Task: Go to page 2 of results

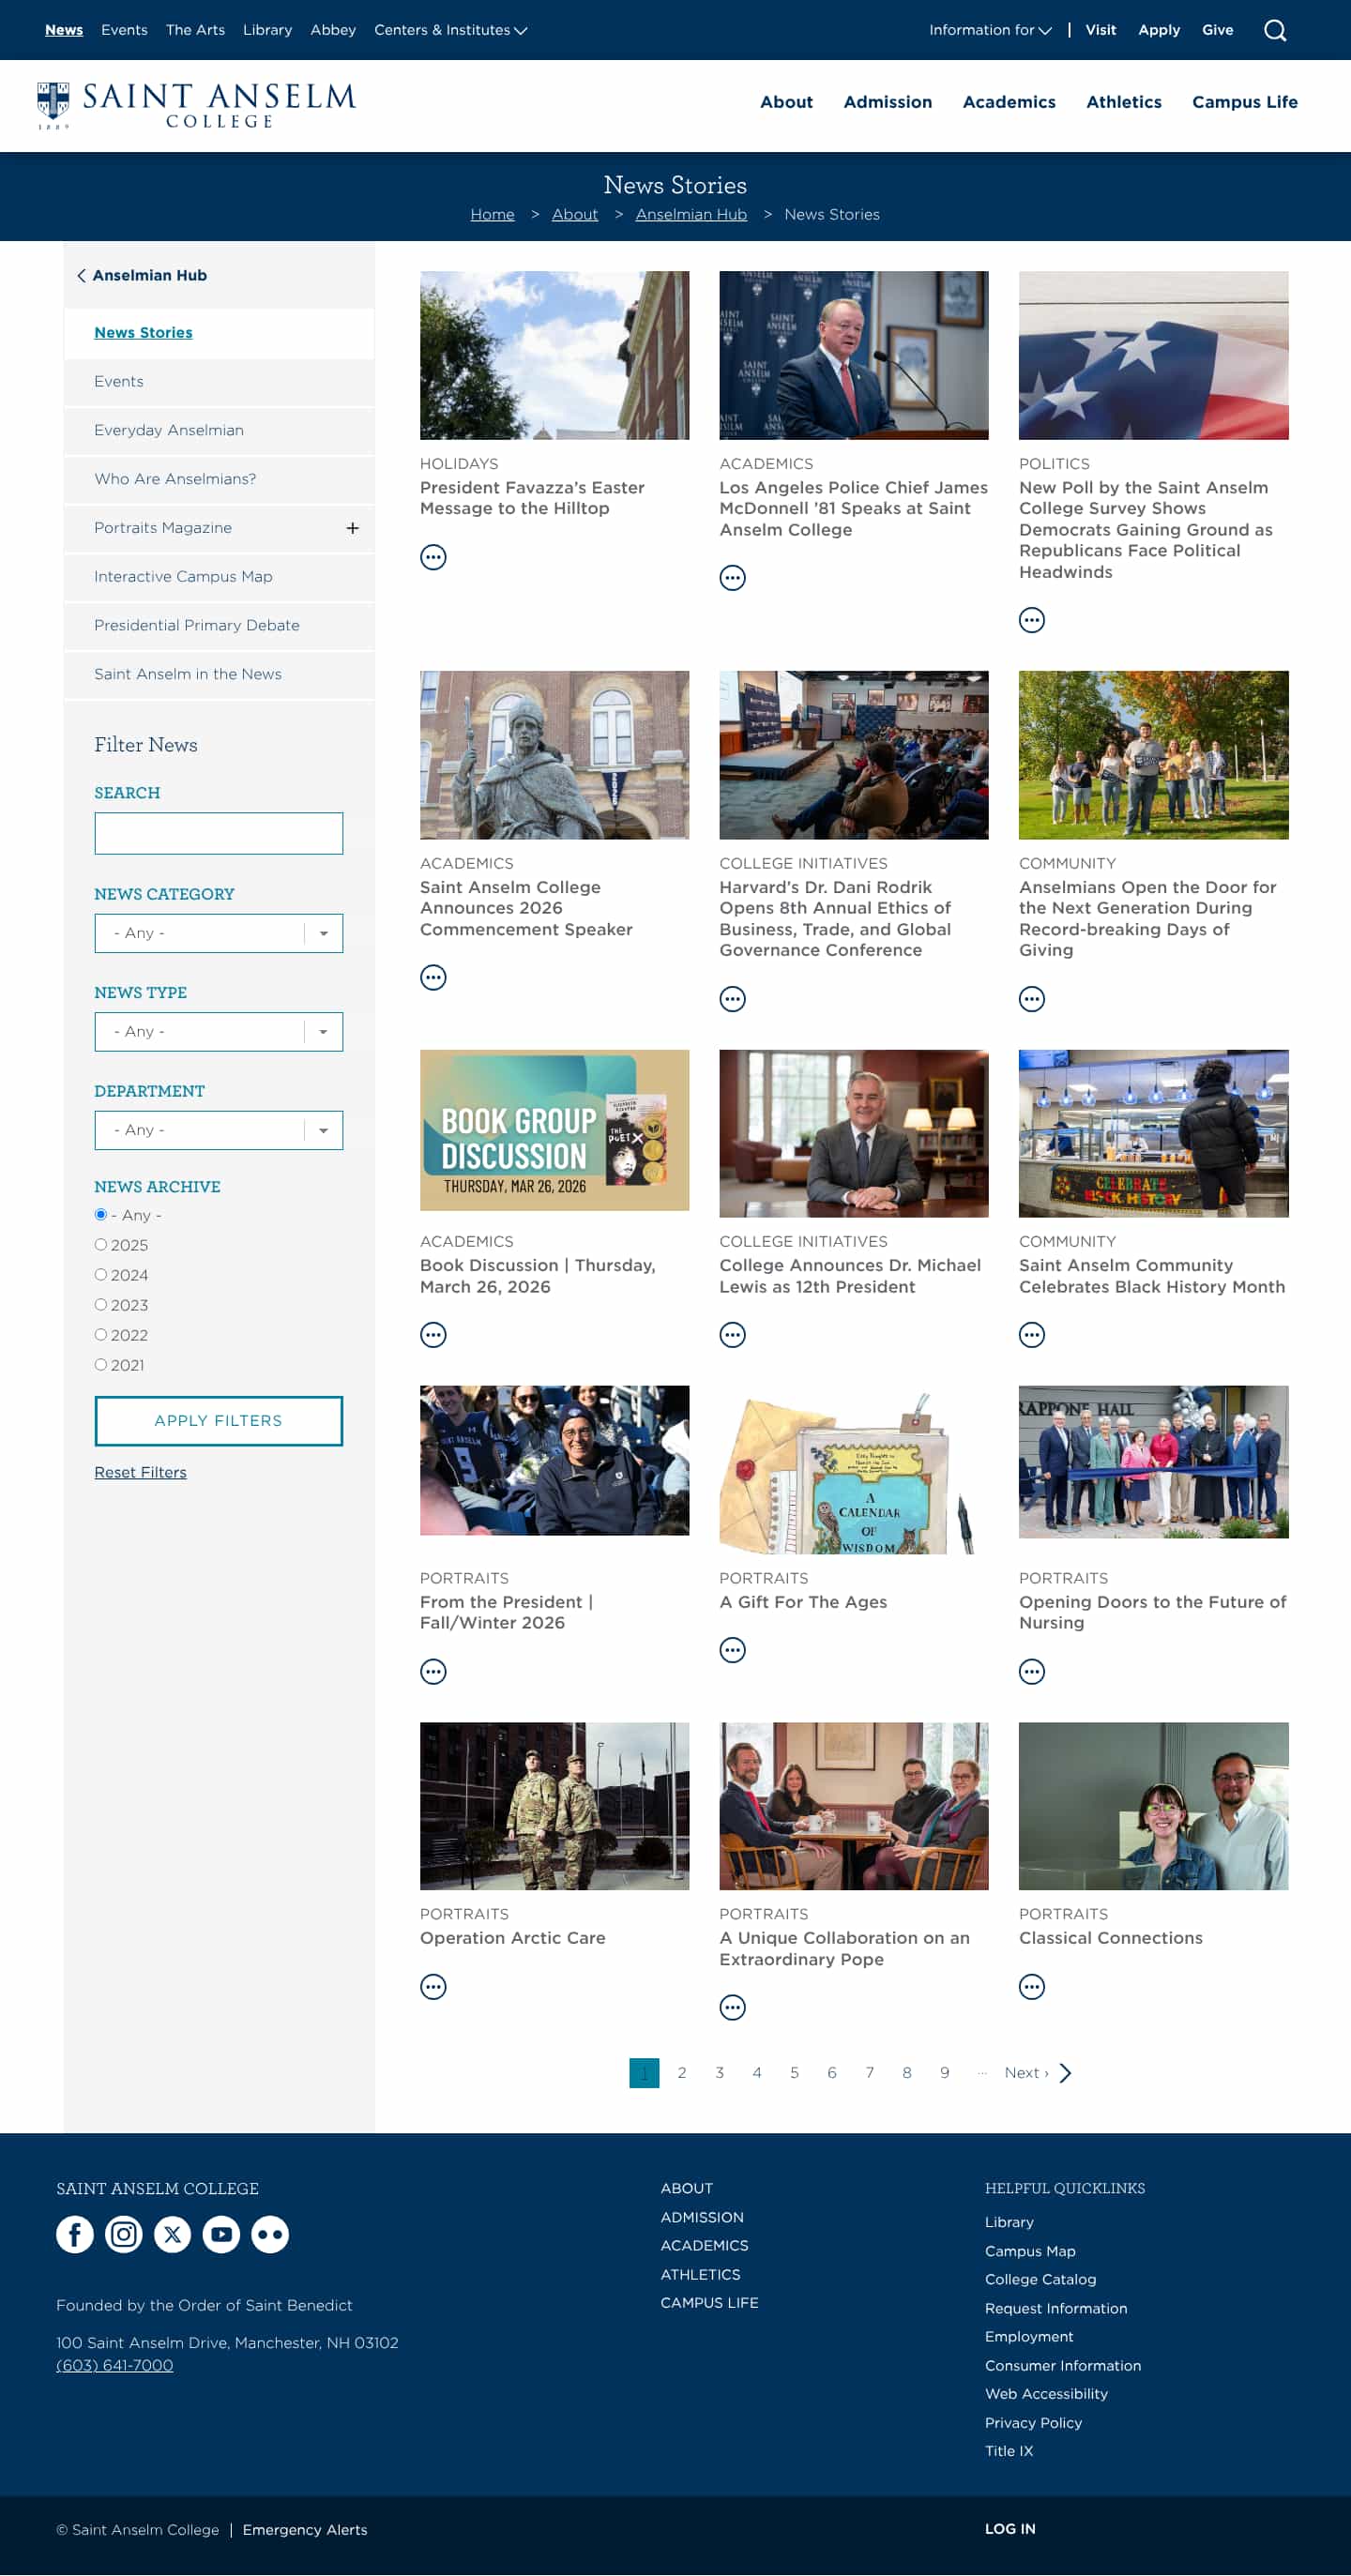Action: point(682,2073)
